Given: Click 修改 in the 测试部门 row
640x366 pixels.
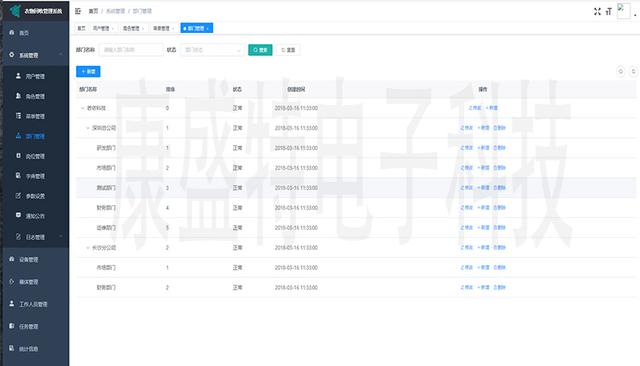Looking at the screenshot, I should pyautogui.click(x=466, y=188).
